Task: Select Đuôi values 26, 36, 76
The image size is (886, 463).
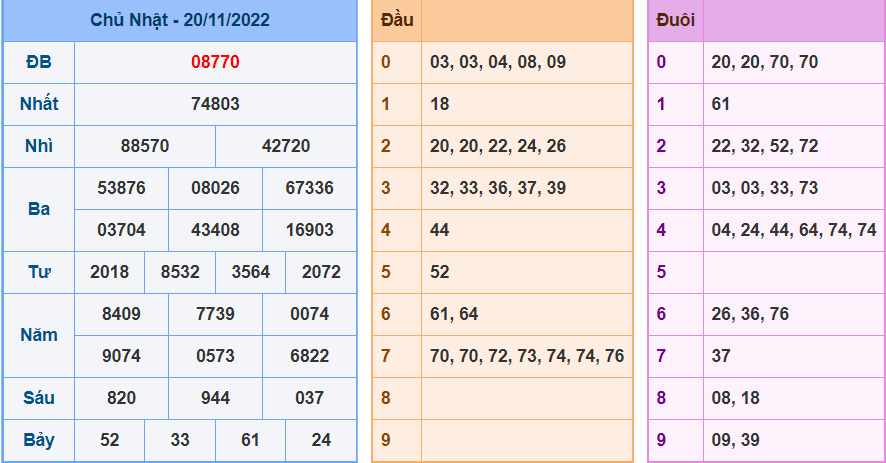Action: (750, 314)
